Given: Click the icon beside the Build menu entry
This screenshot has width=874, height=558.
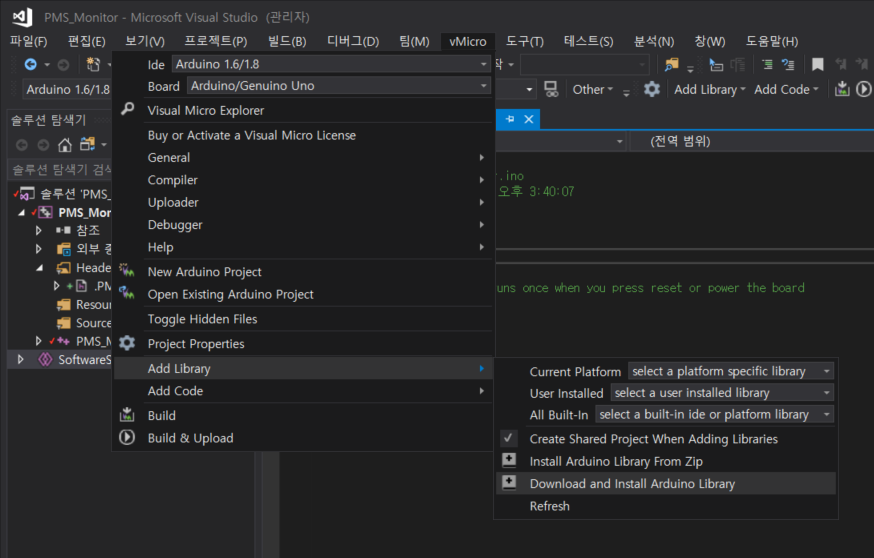Looking at the screenshot, I should click(127, 414).
